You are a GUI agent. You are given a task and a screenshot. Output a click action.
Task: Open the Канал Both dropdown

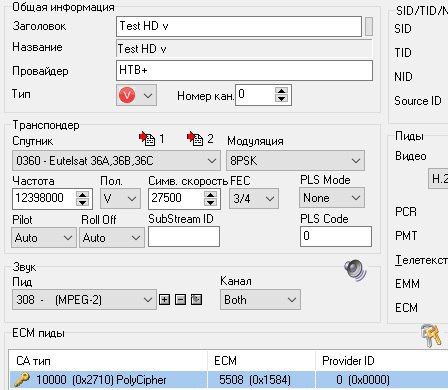tap(260, 300)
